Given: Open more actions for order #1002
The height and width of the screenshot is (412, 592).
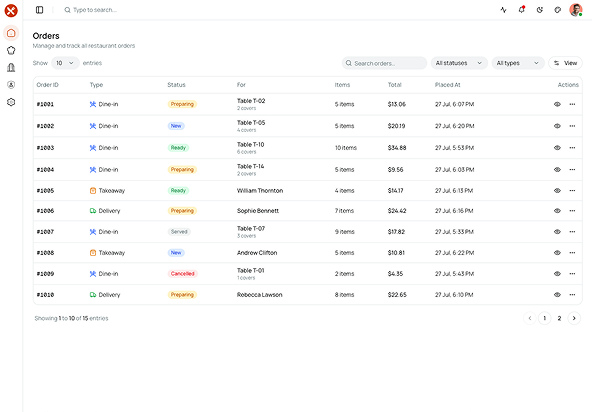Looking at the screenshot, I should (x=572, y=126).
